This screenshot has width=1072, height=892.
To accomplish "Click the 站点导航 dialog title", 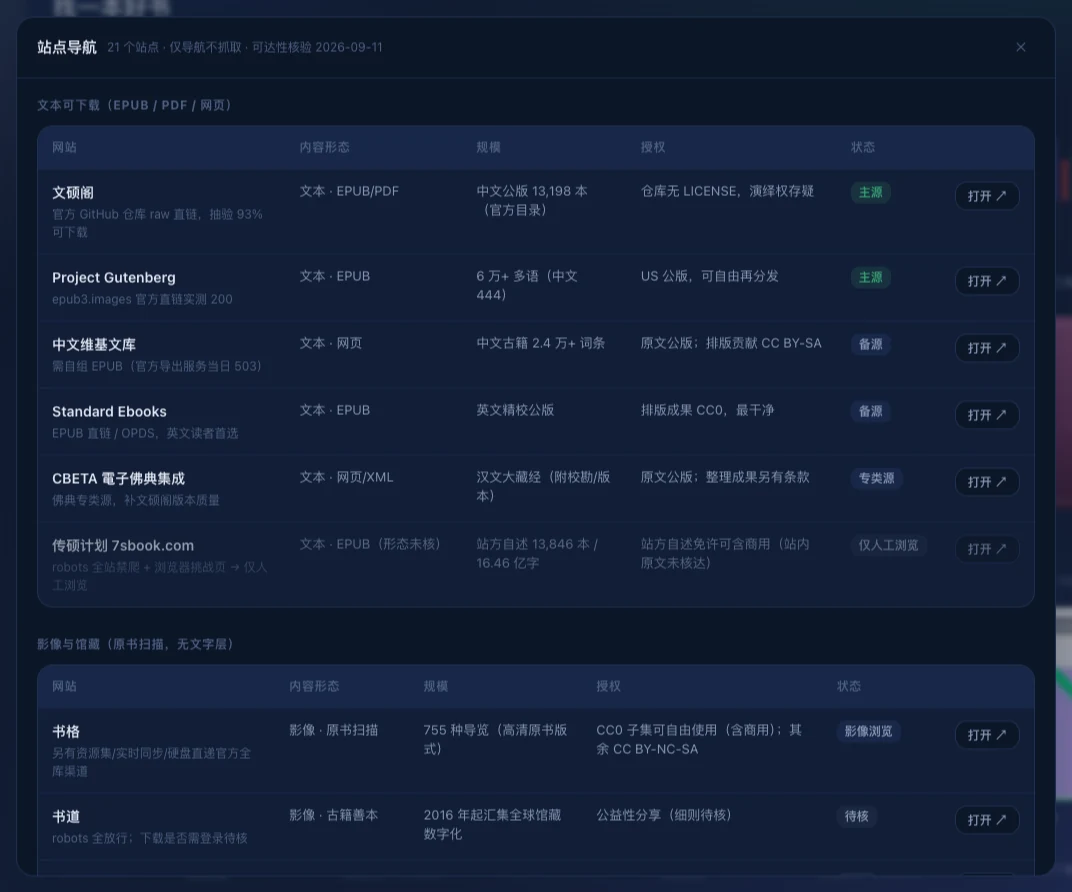I will point(67,47).
